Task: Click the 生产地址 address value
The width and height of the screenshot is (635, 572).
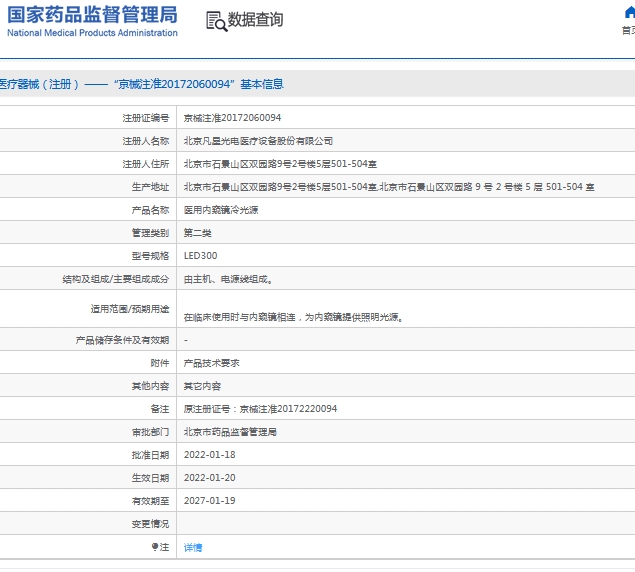Action: coord(389,187)
